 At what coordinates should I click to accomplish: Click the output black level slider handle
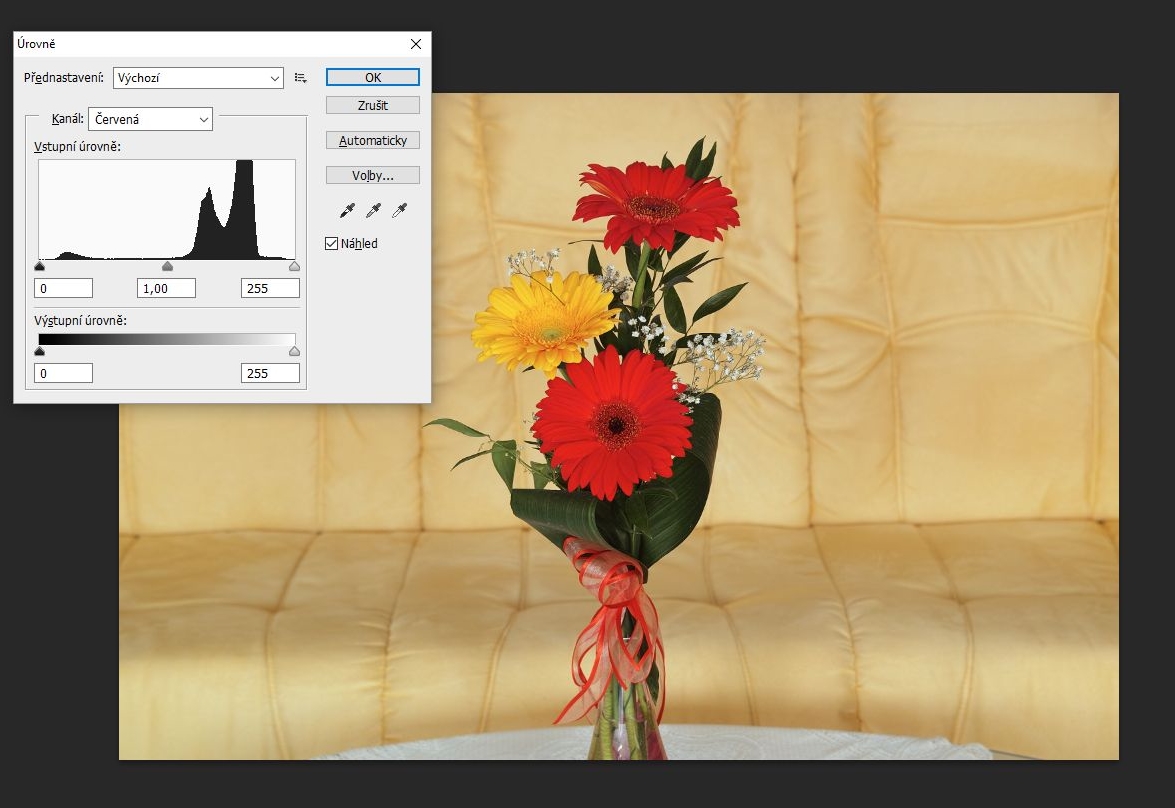pyautogui.click(x=40, y=352)
